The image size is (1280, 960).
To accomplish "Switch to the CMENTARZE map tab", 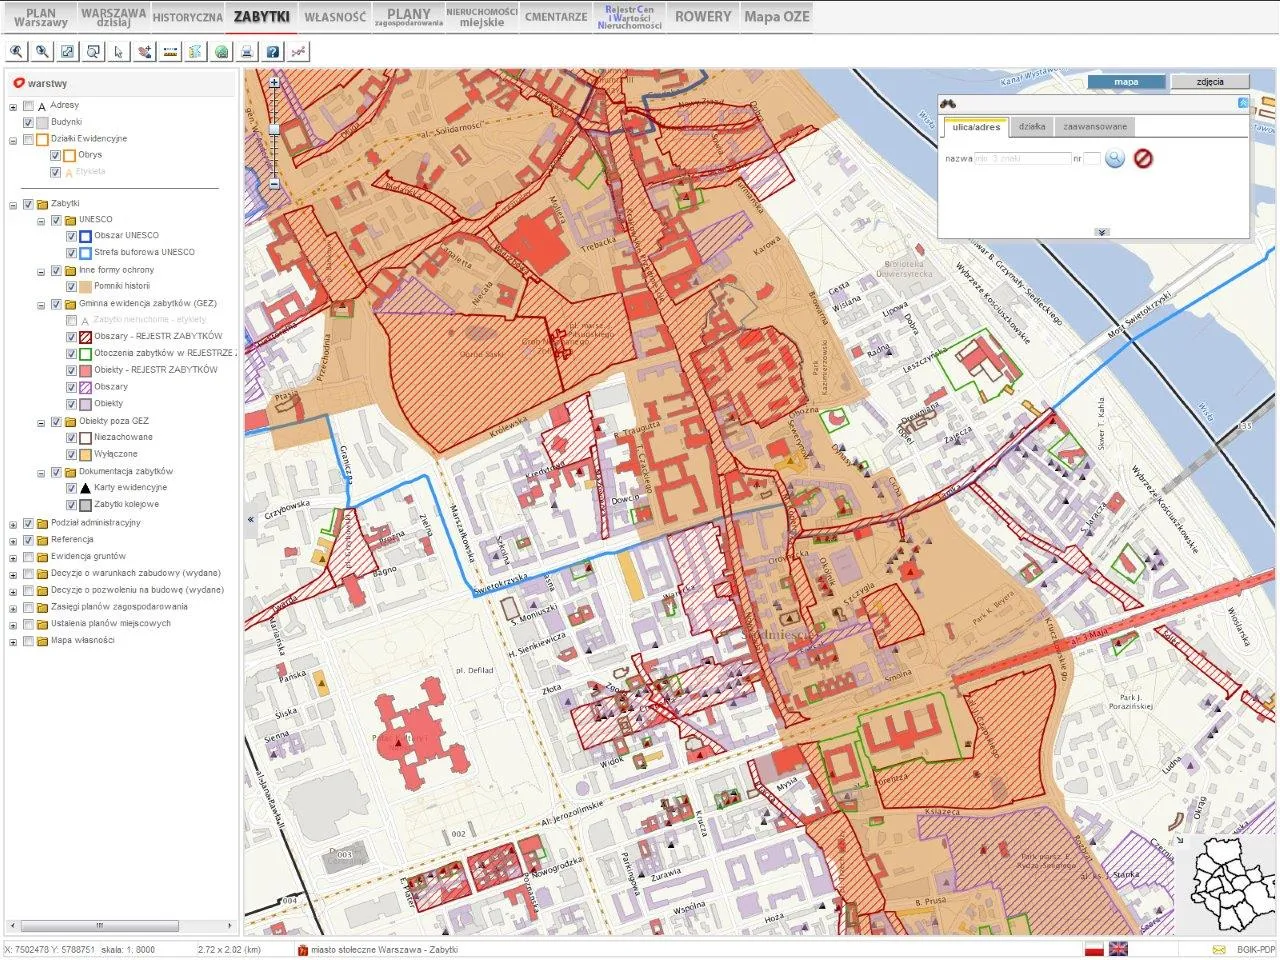I will click(x=556, y=17).
